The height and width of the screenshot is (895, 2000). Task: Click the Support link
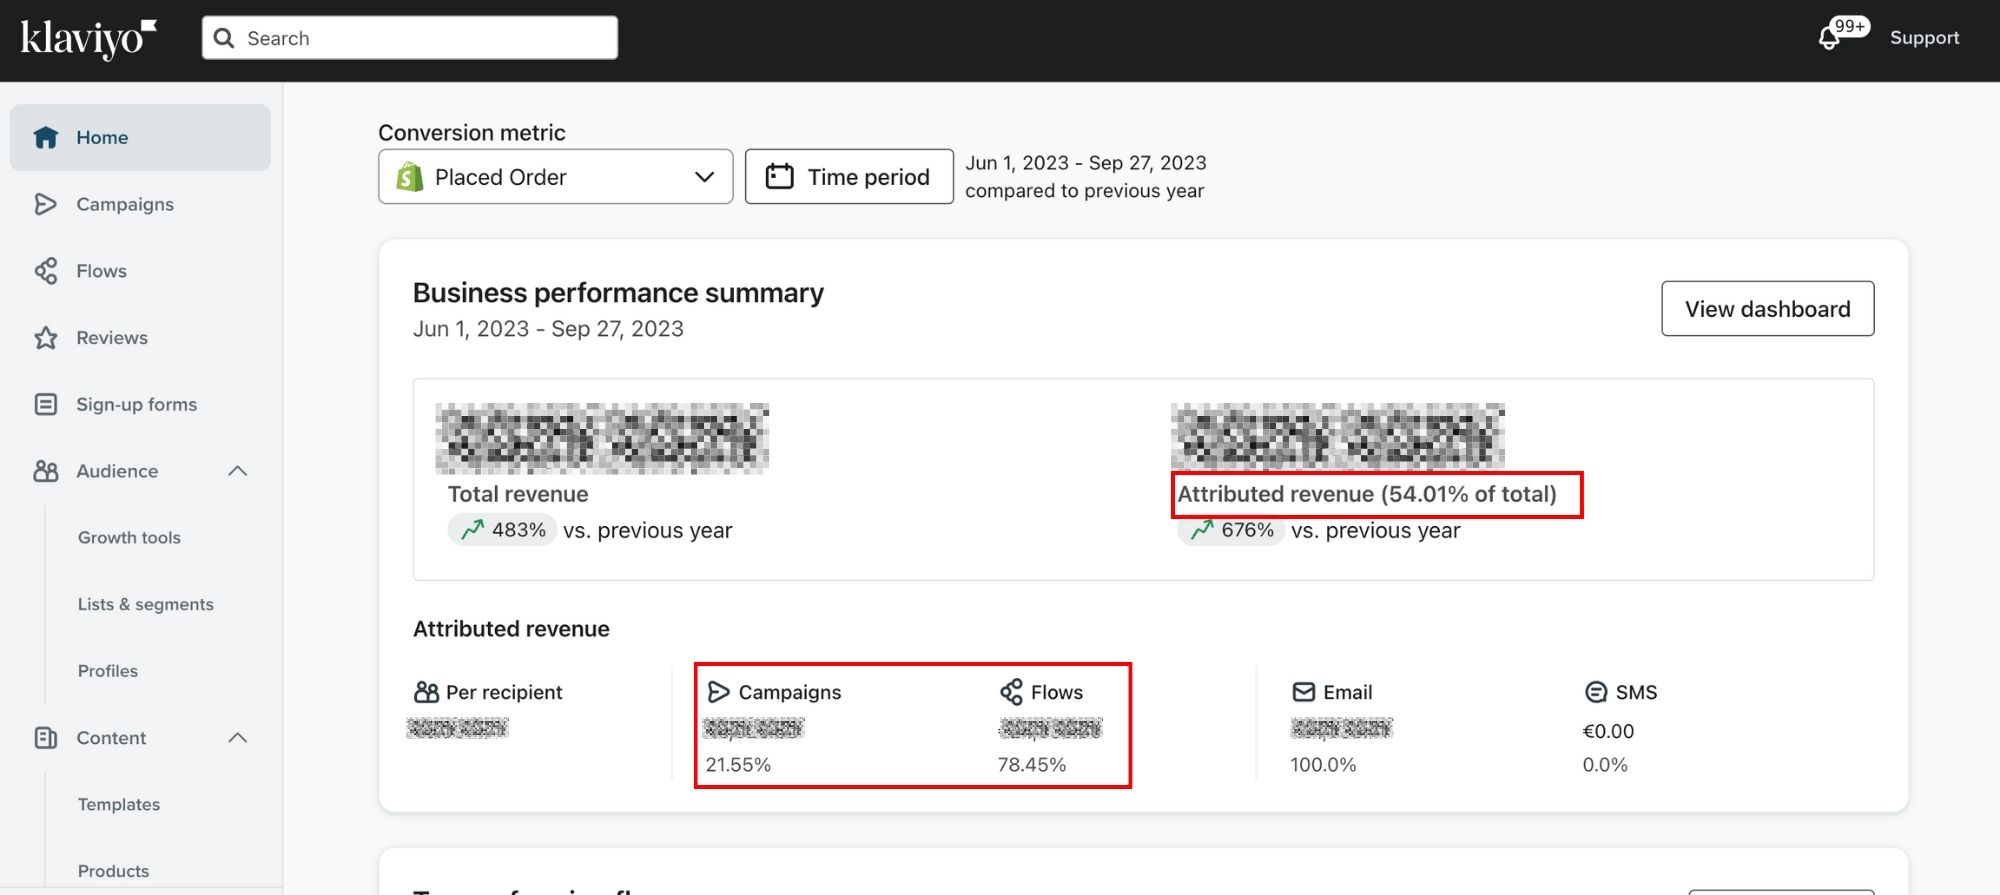click(1924, 38)
